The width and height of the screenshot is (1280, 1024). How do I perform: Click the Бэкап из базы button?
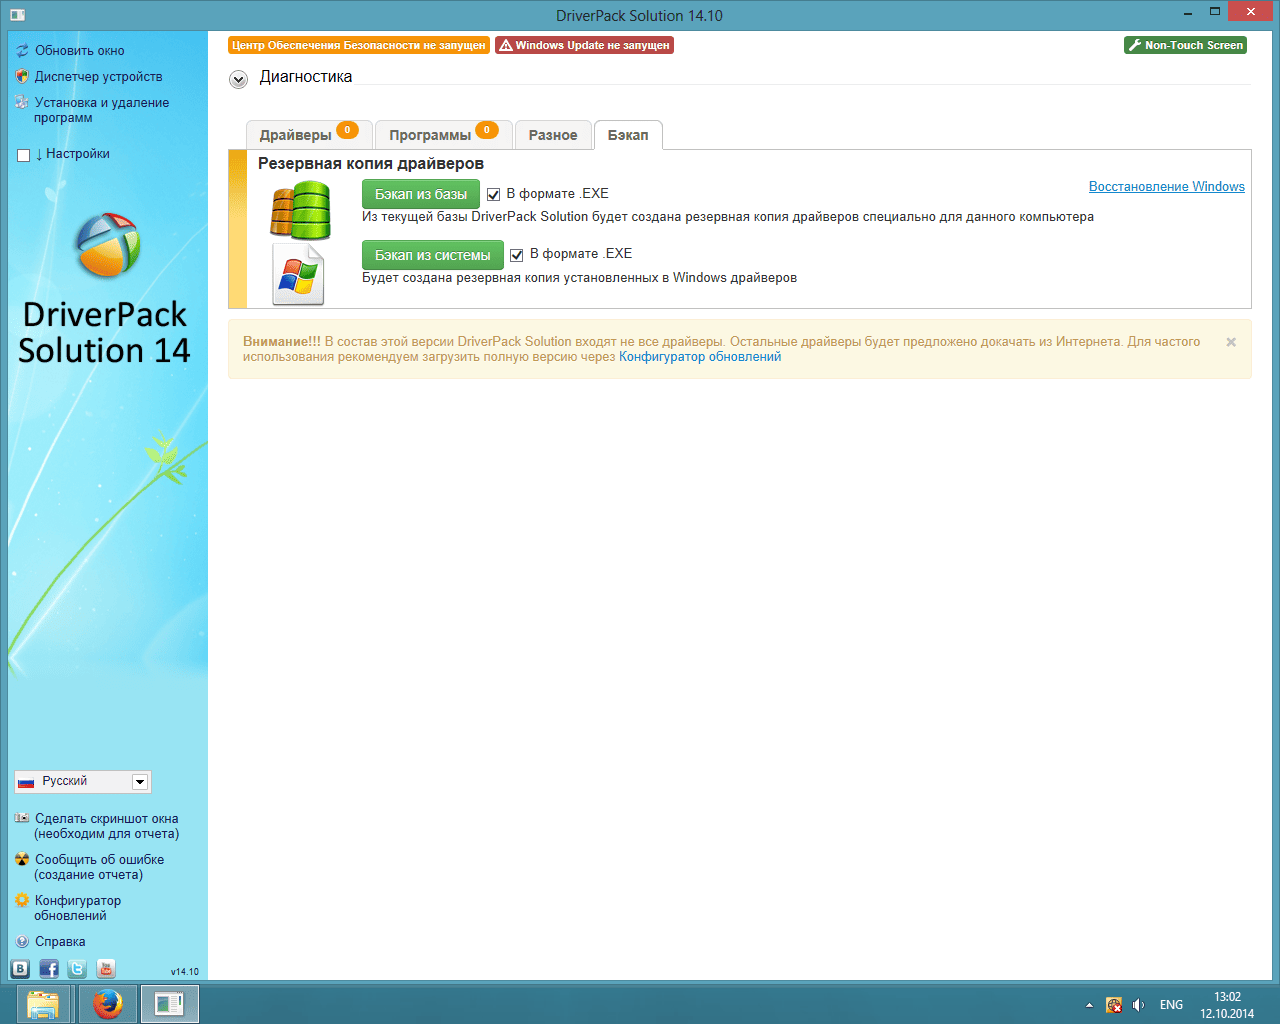(x=421, y=194)
